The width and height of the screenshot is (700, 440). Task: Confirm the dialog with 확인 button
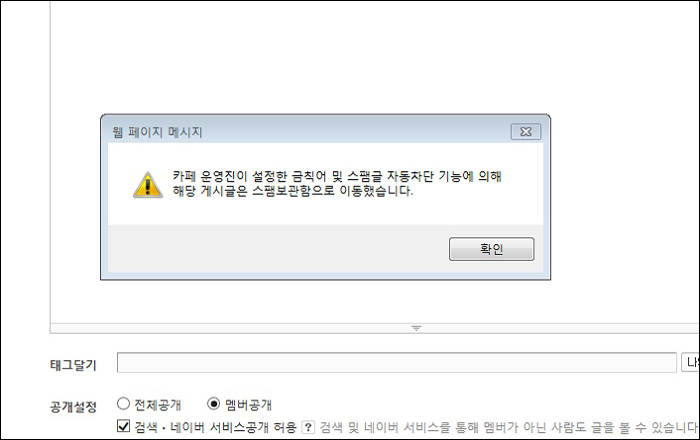click(491, 249)
